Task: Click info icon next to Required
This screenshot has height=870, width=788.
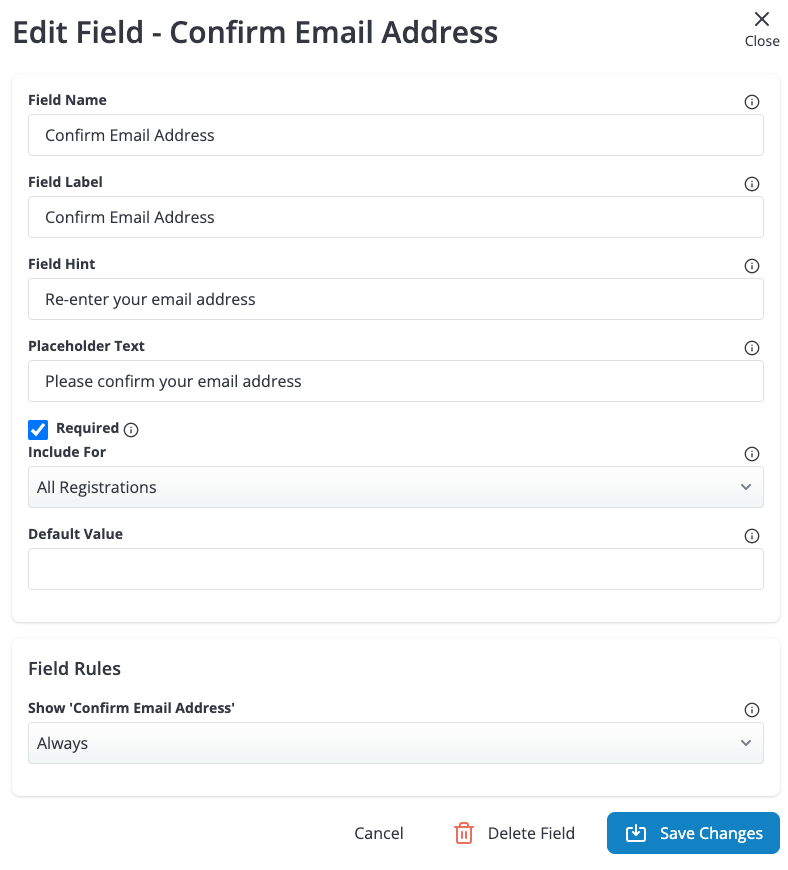Action: coord(131,429)
